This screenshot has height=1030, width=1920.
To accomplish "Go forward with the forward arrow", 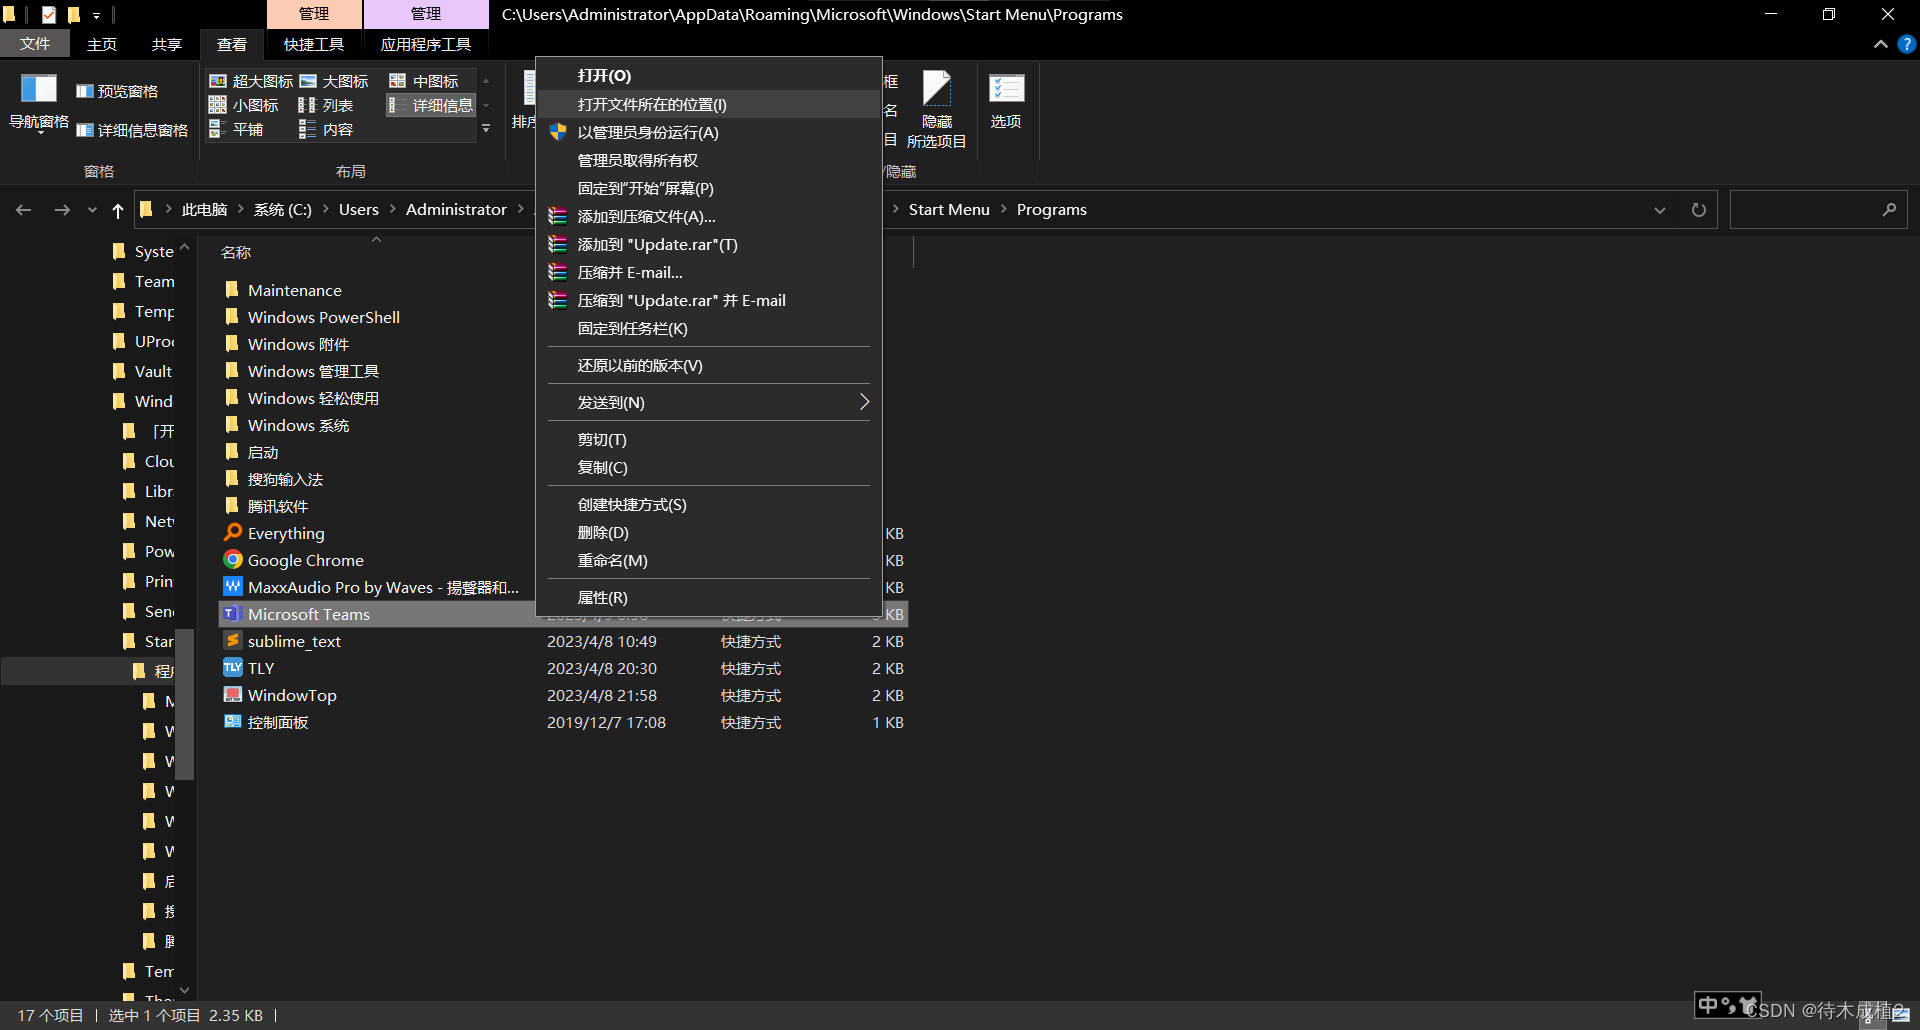I will [62, 210].
